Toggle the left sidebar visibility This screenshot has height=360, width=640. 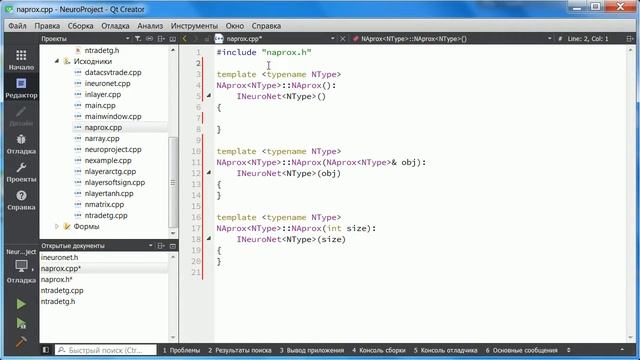click(x=46, y=350)
